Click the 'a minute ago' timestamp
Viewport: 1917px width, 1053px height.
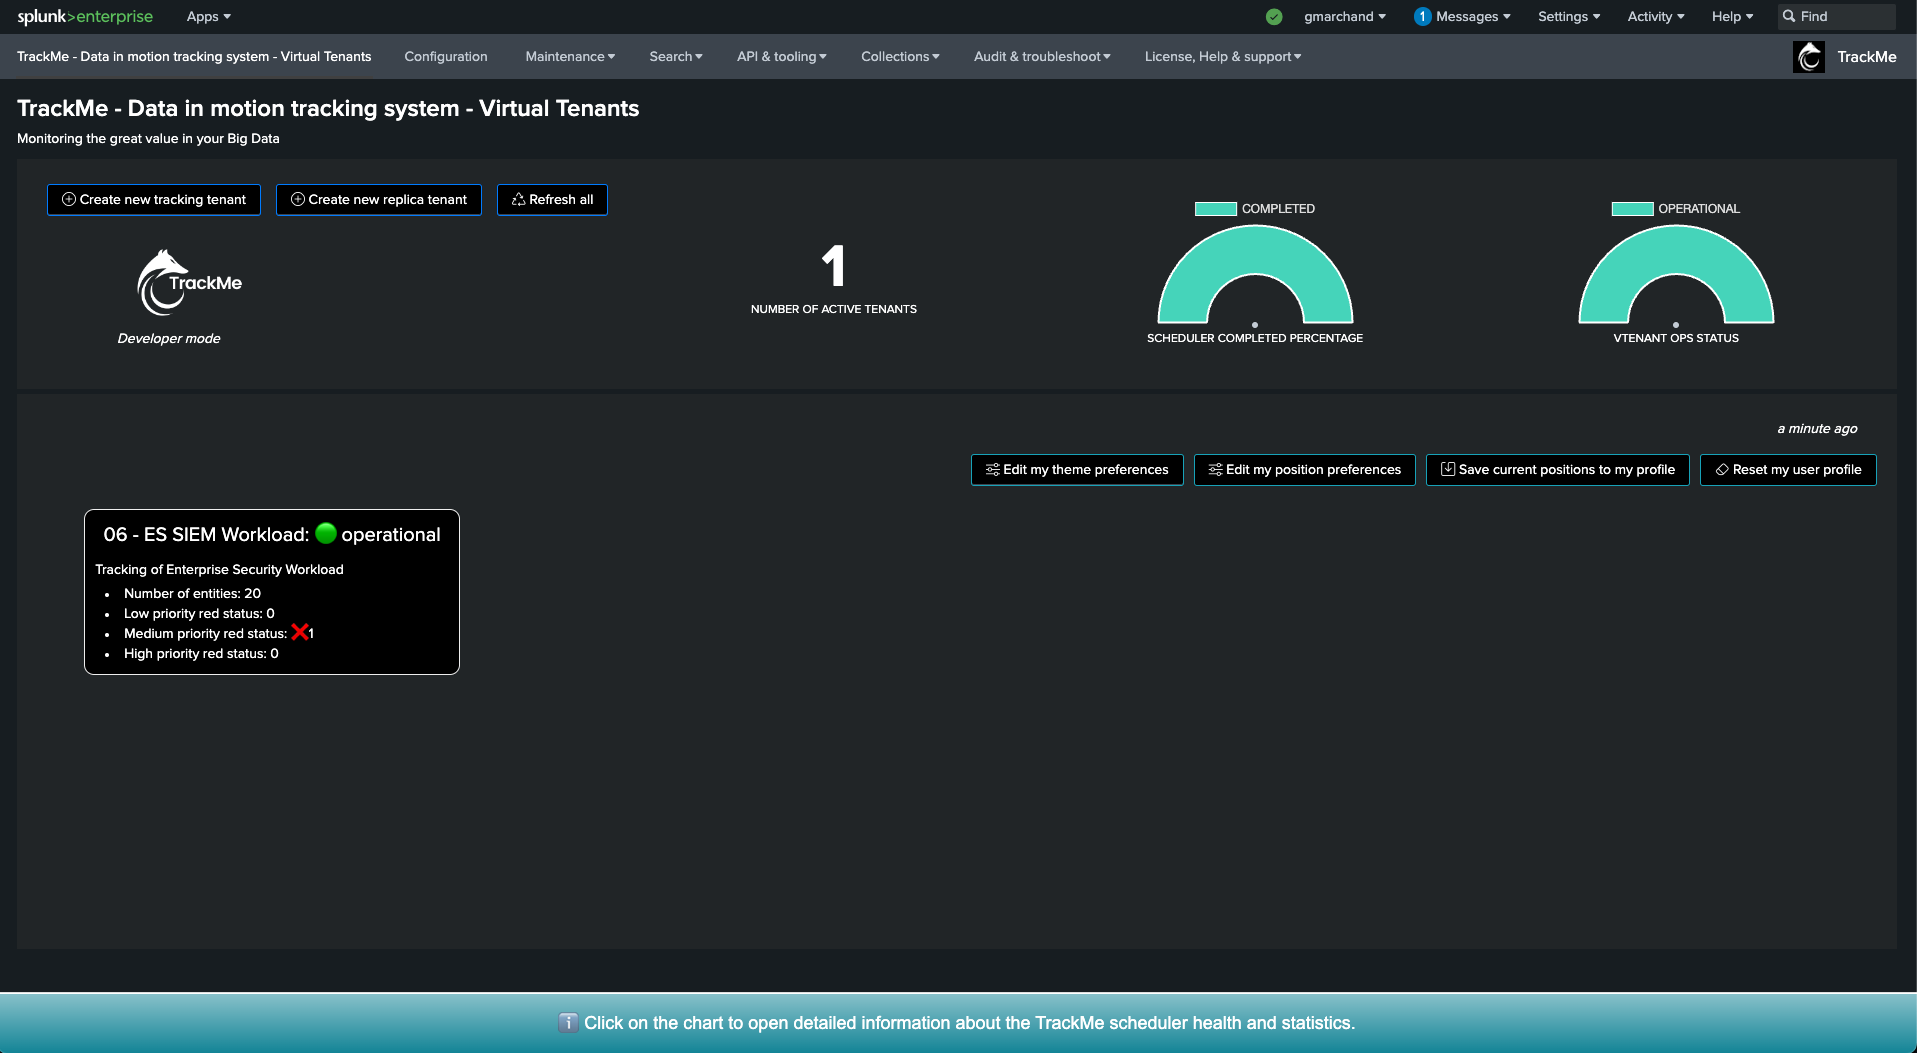coord(1817,428)
